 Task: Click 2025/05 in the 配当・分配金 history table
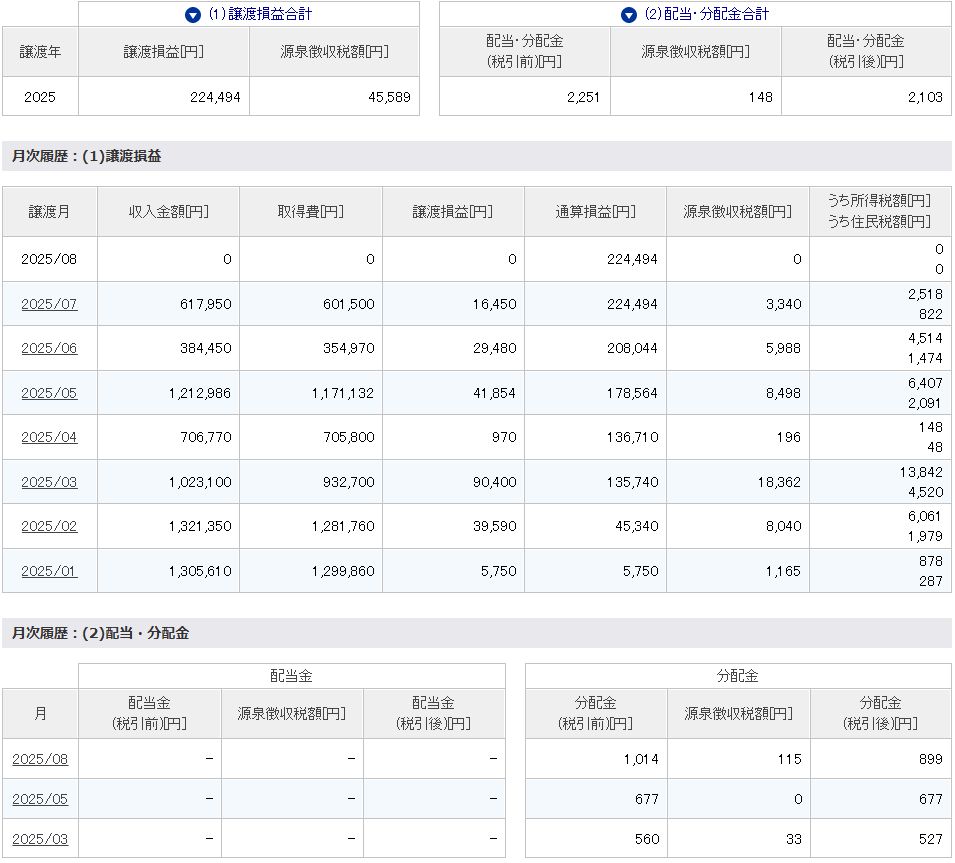point(40,799)
